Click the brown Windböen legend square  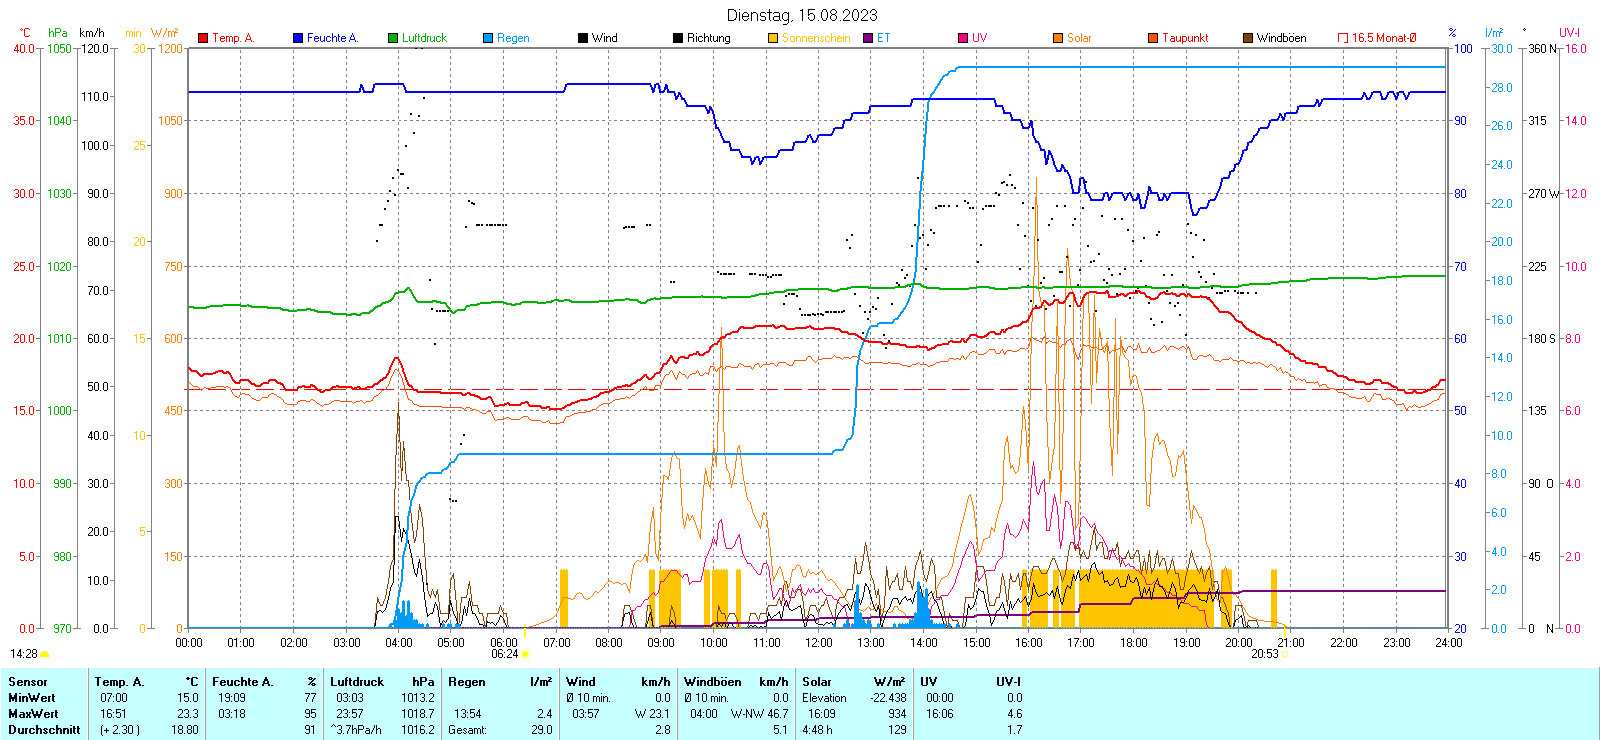pos(1248,38)
